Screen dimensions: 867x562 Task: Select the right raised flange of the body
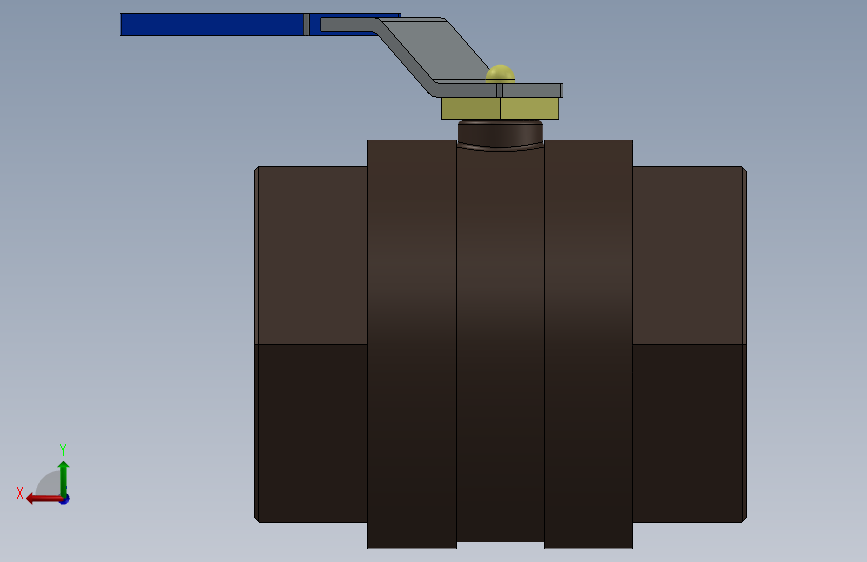tap(588, 344)
